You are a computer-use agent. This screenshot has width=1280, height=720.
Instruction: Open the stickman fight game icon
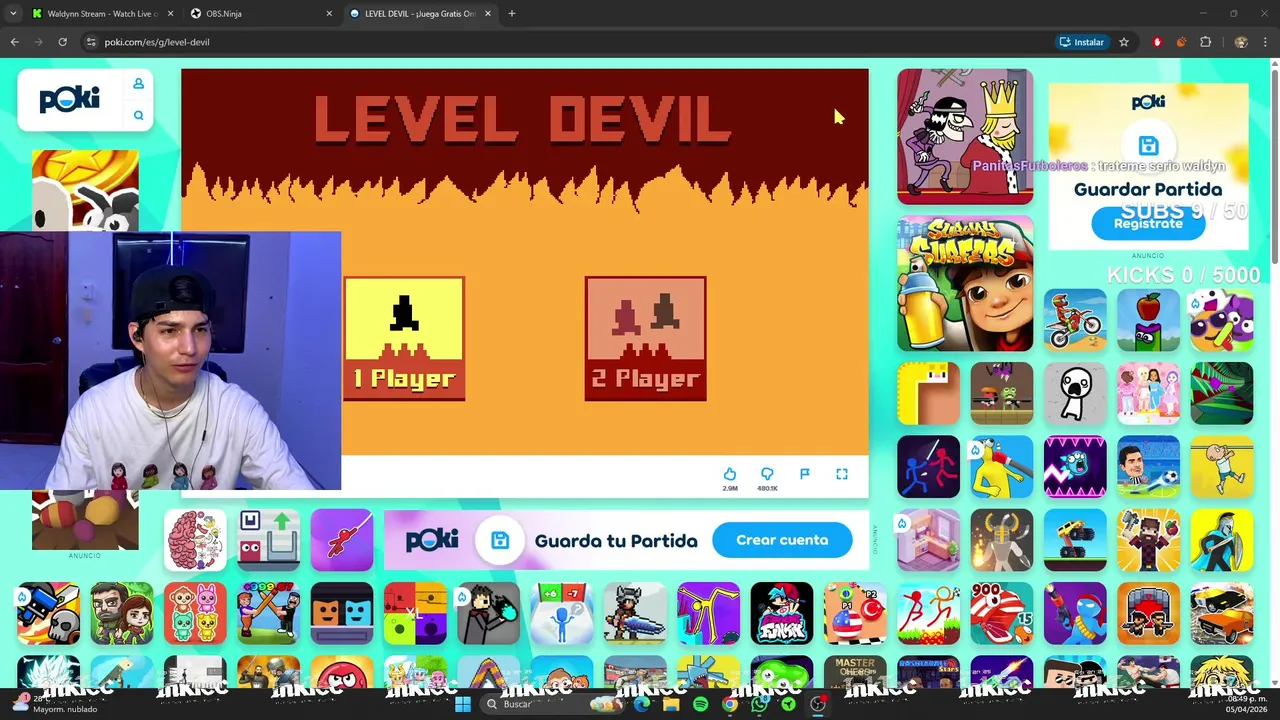coord(928,467)
